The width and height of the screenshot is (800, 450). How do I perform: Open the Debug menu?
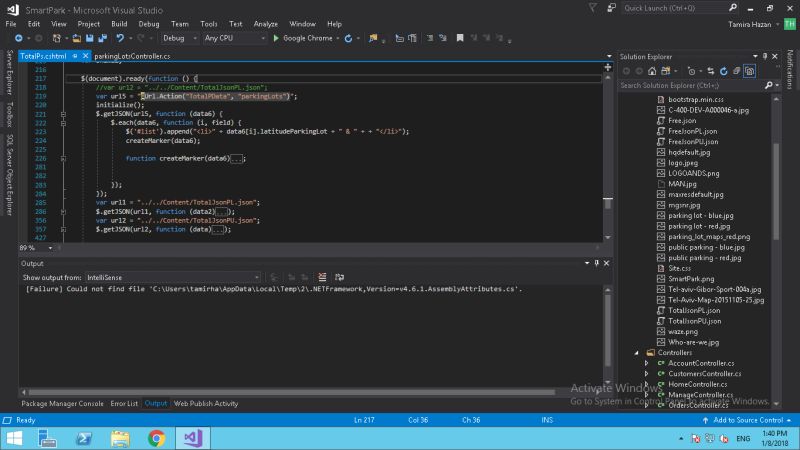(149, 24)
